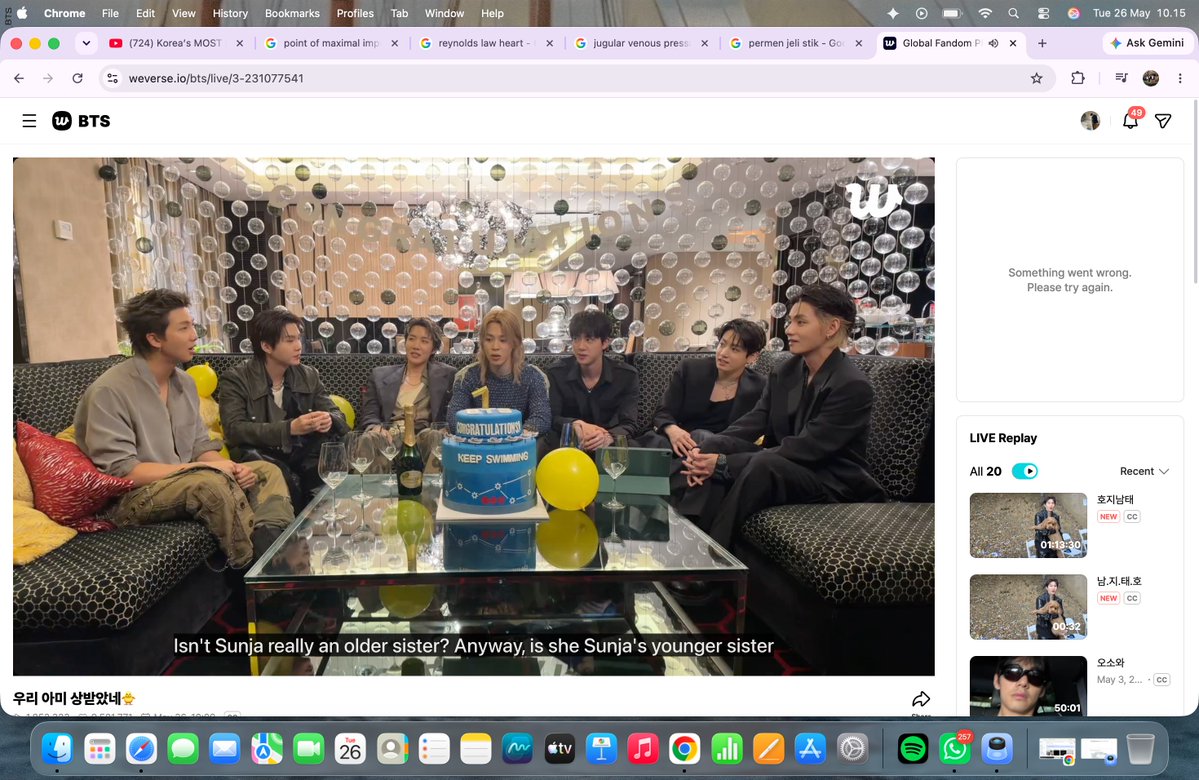This screenshot has width=1199, height=780.
Task: Go forward in browser history
Action: pos(48,78)
